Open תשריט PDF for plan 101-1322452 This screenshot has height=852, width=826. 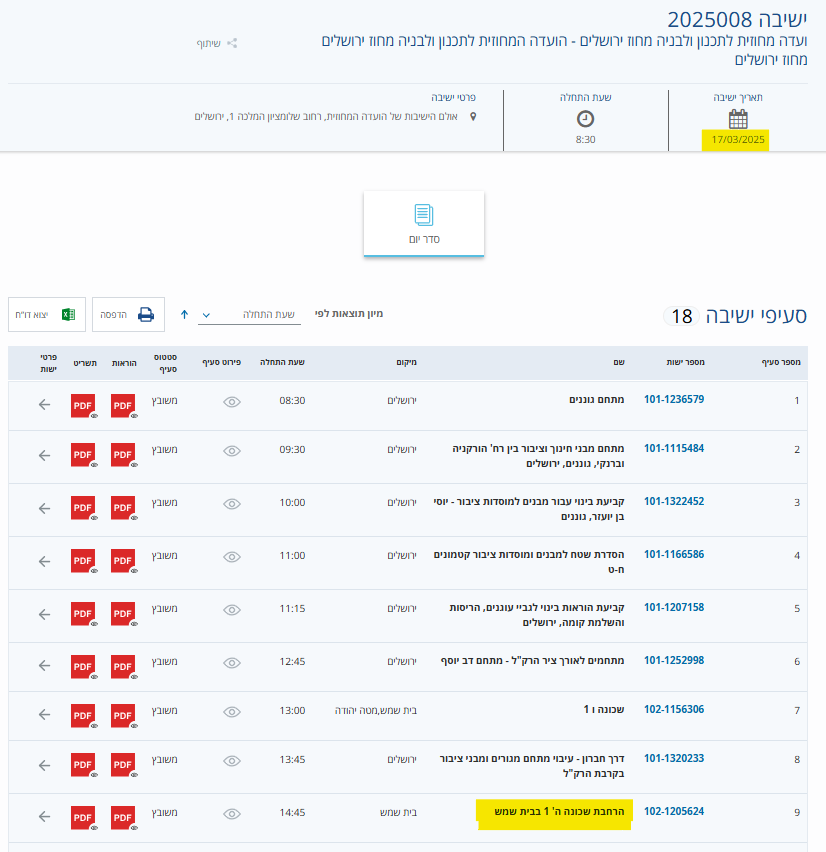(83, 508)
